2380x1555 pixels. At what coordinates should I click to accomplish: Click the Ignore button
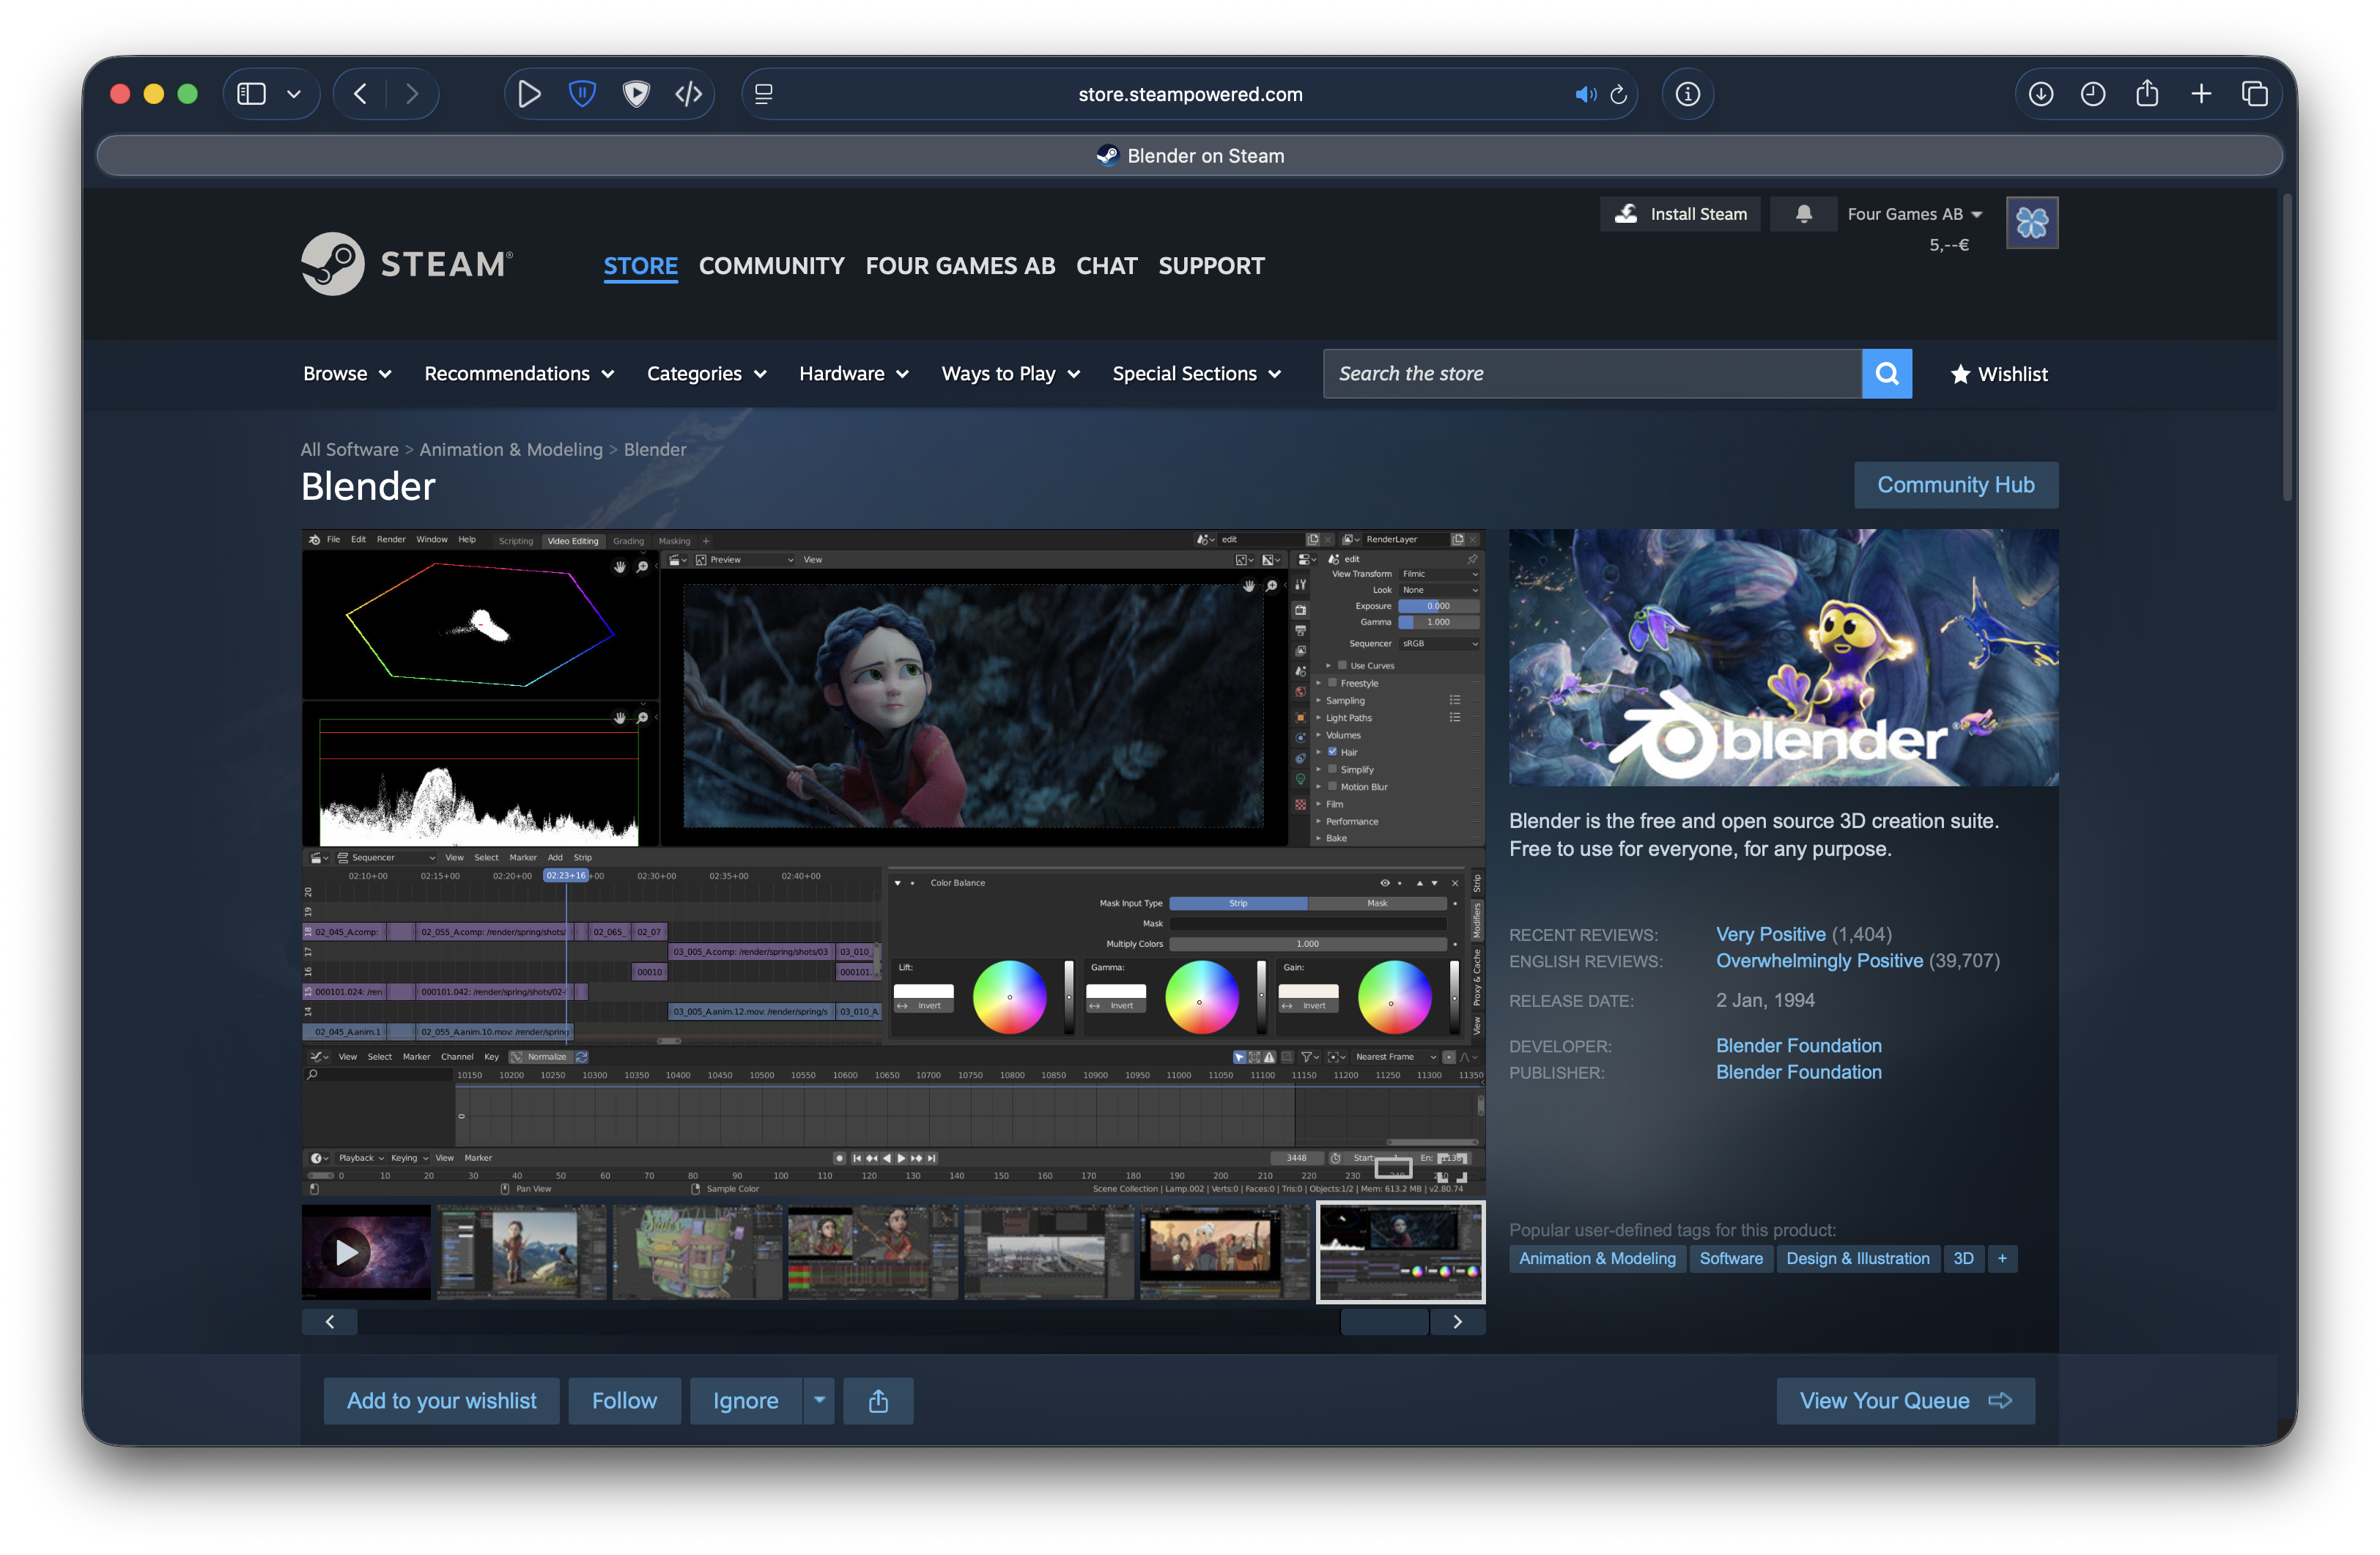point(746,1401)
